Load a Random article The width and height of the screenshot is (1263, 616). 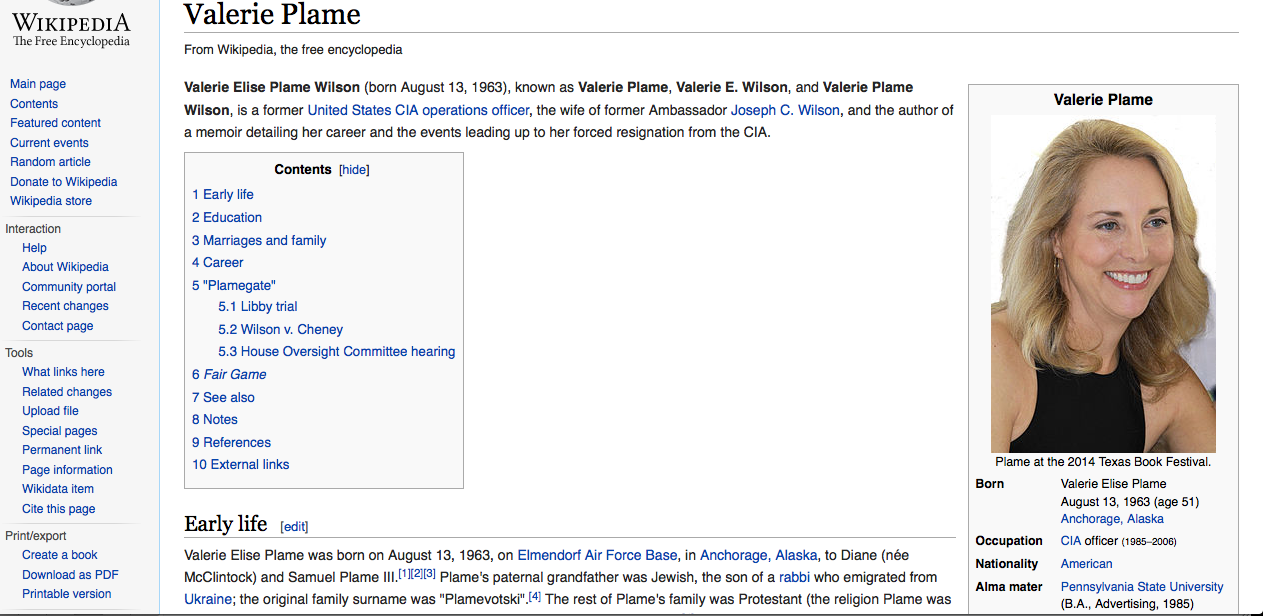pyautogui.click(x=51, y=162)
